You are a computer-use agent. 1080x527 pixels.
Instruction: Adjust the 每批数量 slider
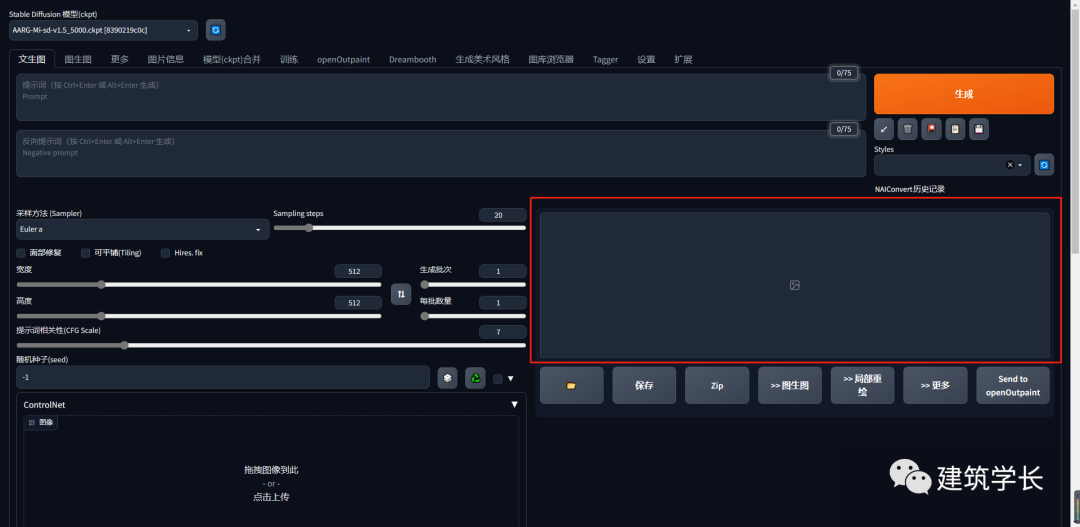point(473,316)
